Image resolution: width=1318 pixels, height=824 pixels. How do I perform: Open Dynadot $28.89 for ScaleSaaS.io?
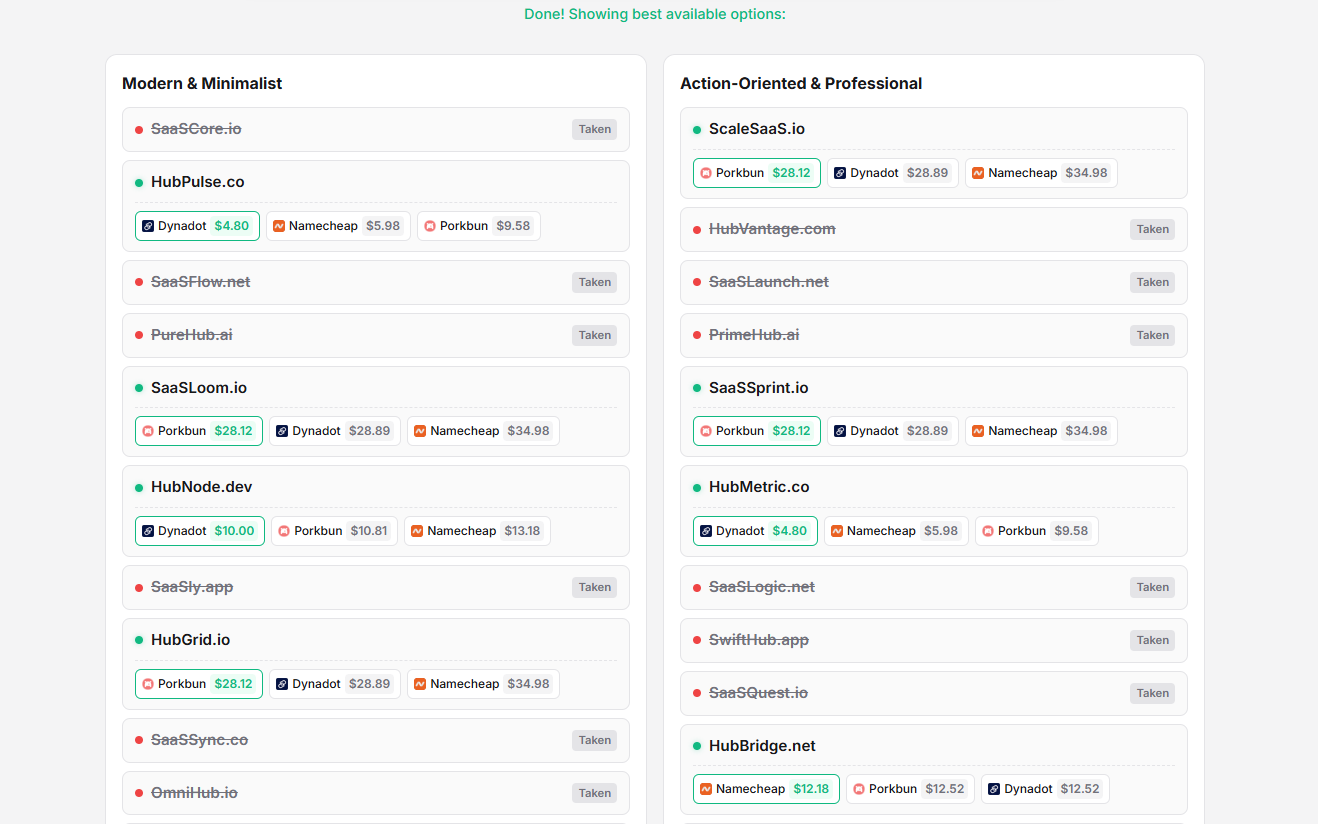pos(893,173)
